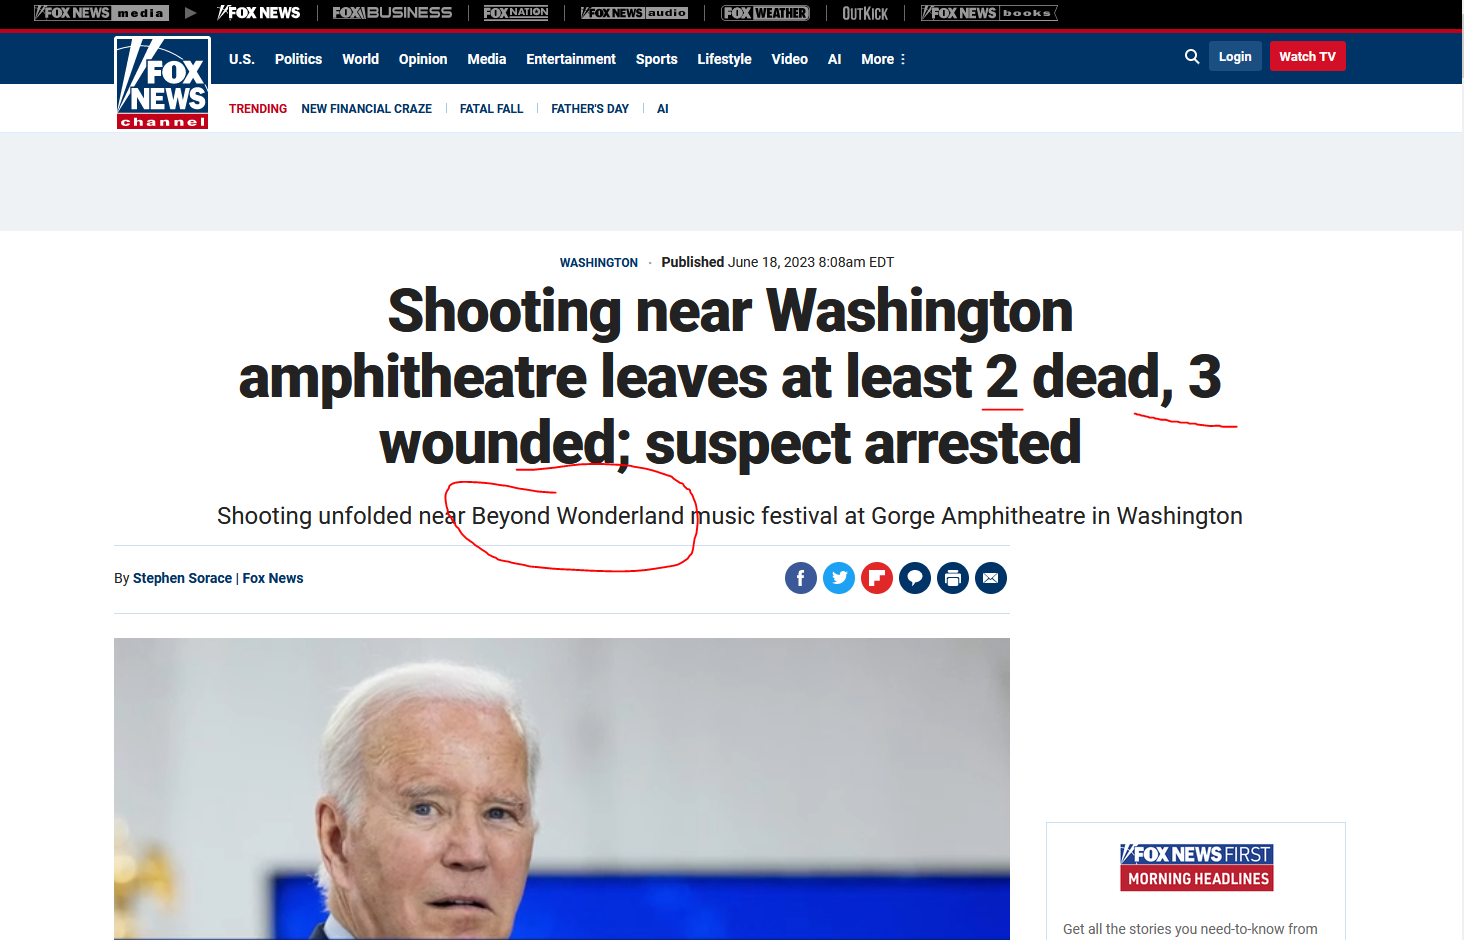This screenshot has width=1464, height=940.
Task: Click the Watch TV button
Action: 1307,56
